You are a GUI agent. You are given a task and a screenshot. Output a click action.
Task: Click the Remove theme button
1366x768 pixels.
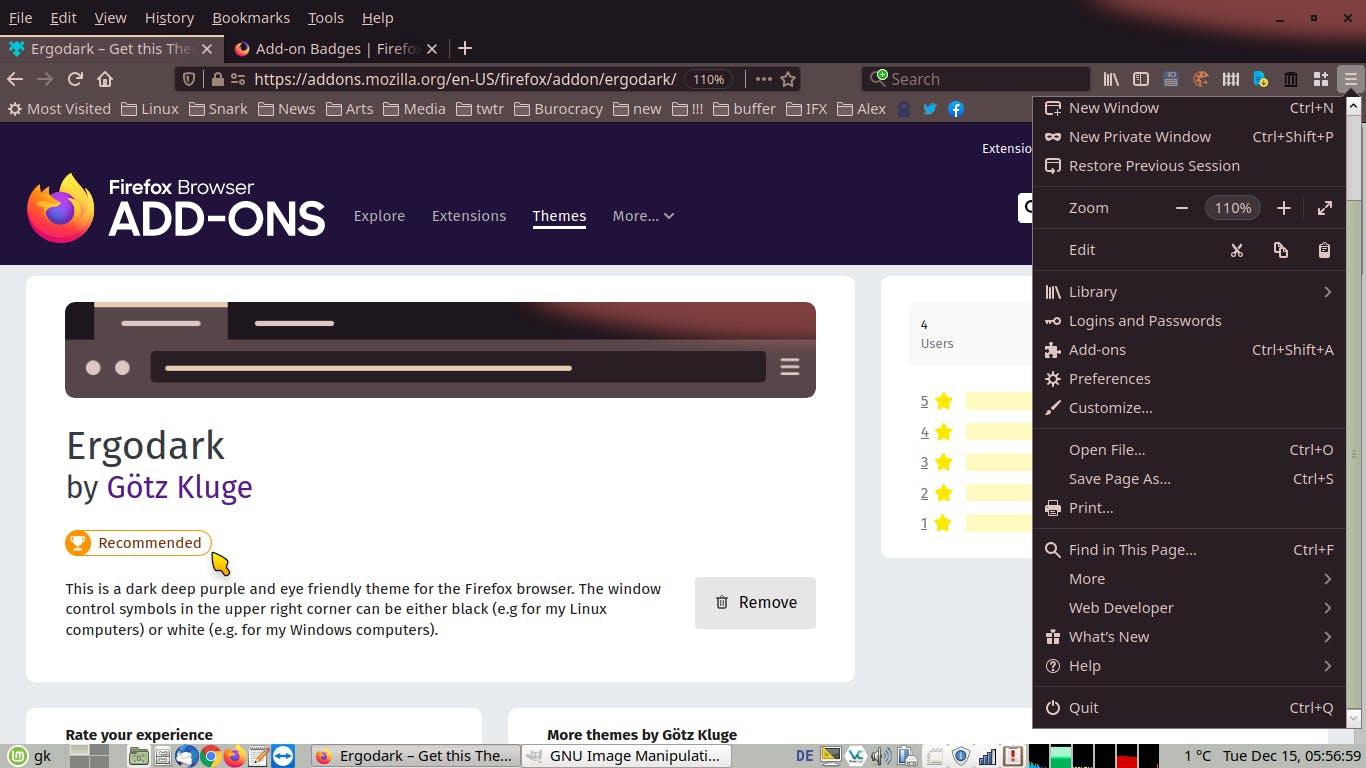755,603
